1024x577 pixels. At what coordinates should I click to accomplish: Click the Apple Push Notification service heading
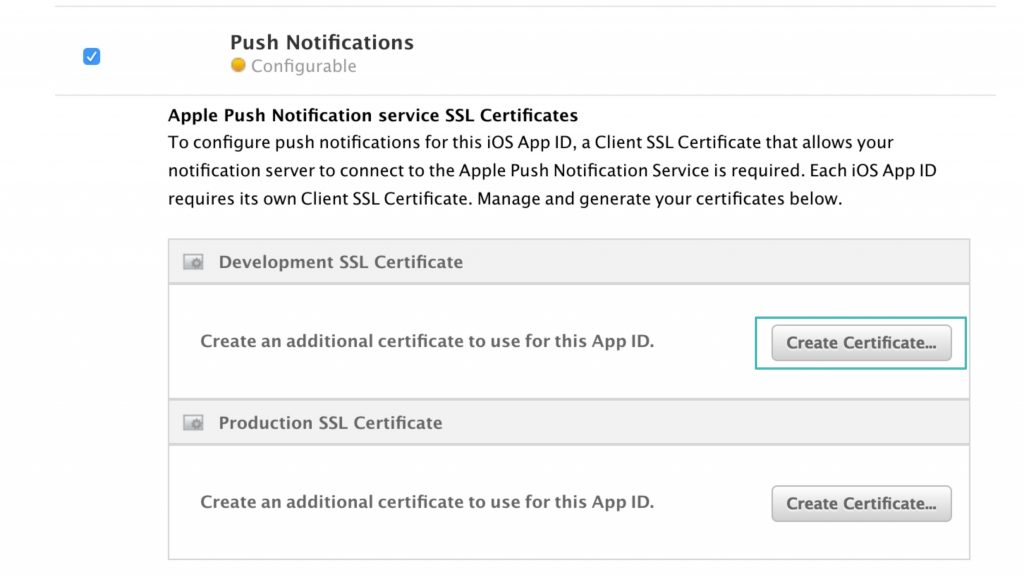pyautogui.click(x=372, y=115)
